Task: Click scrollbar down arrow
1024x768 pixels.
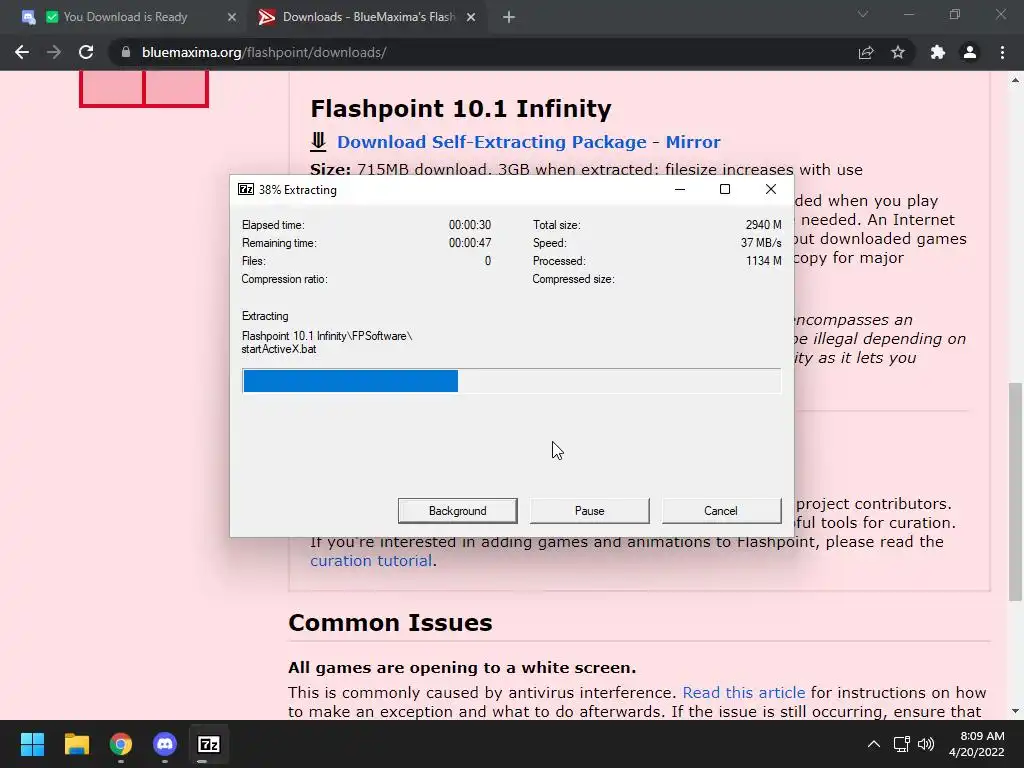Action: (1015, 711)
